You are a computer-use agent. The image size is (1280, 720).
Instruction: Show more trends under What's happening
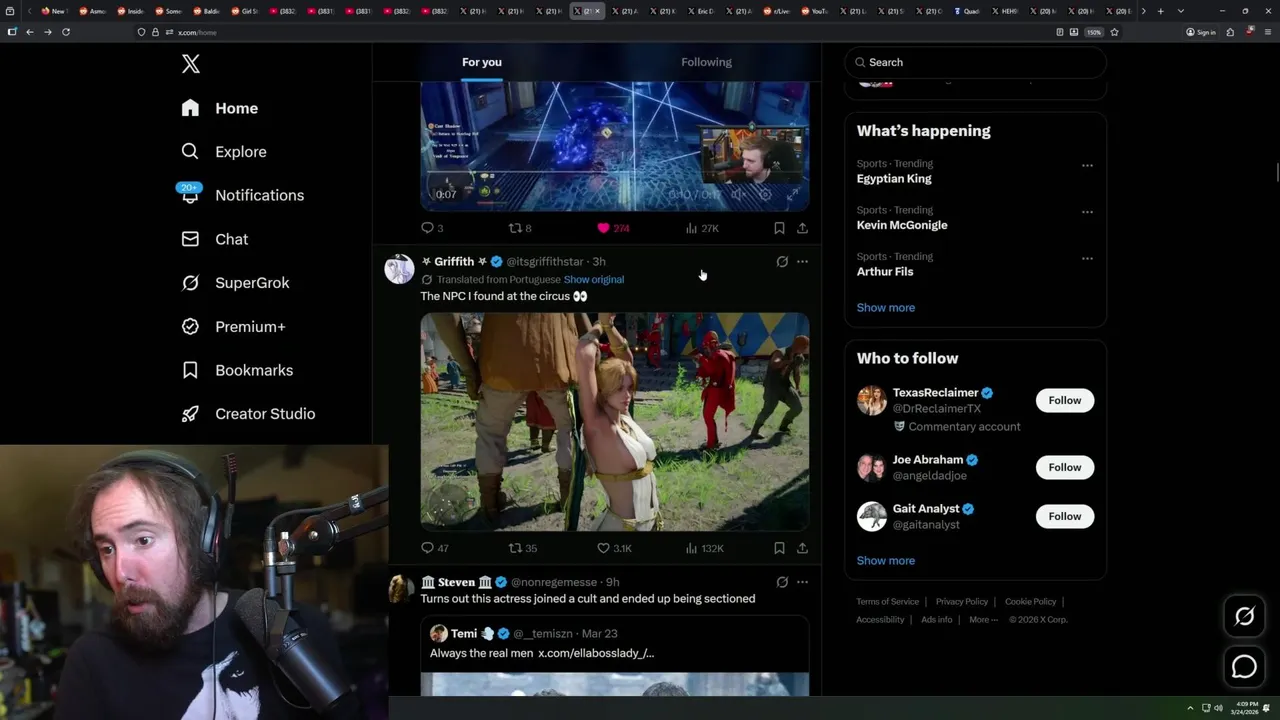pyautogui.click(x=885, y=308)
